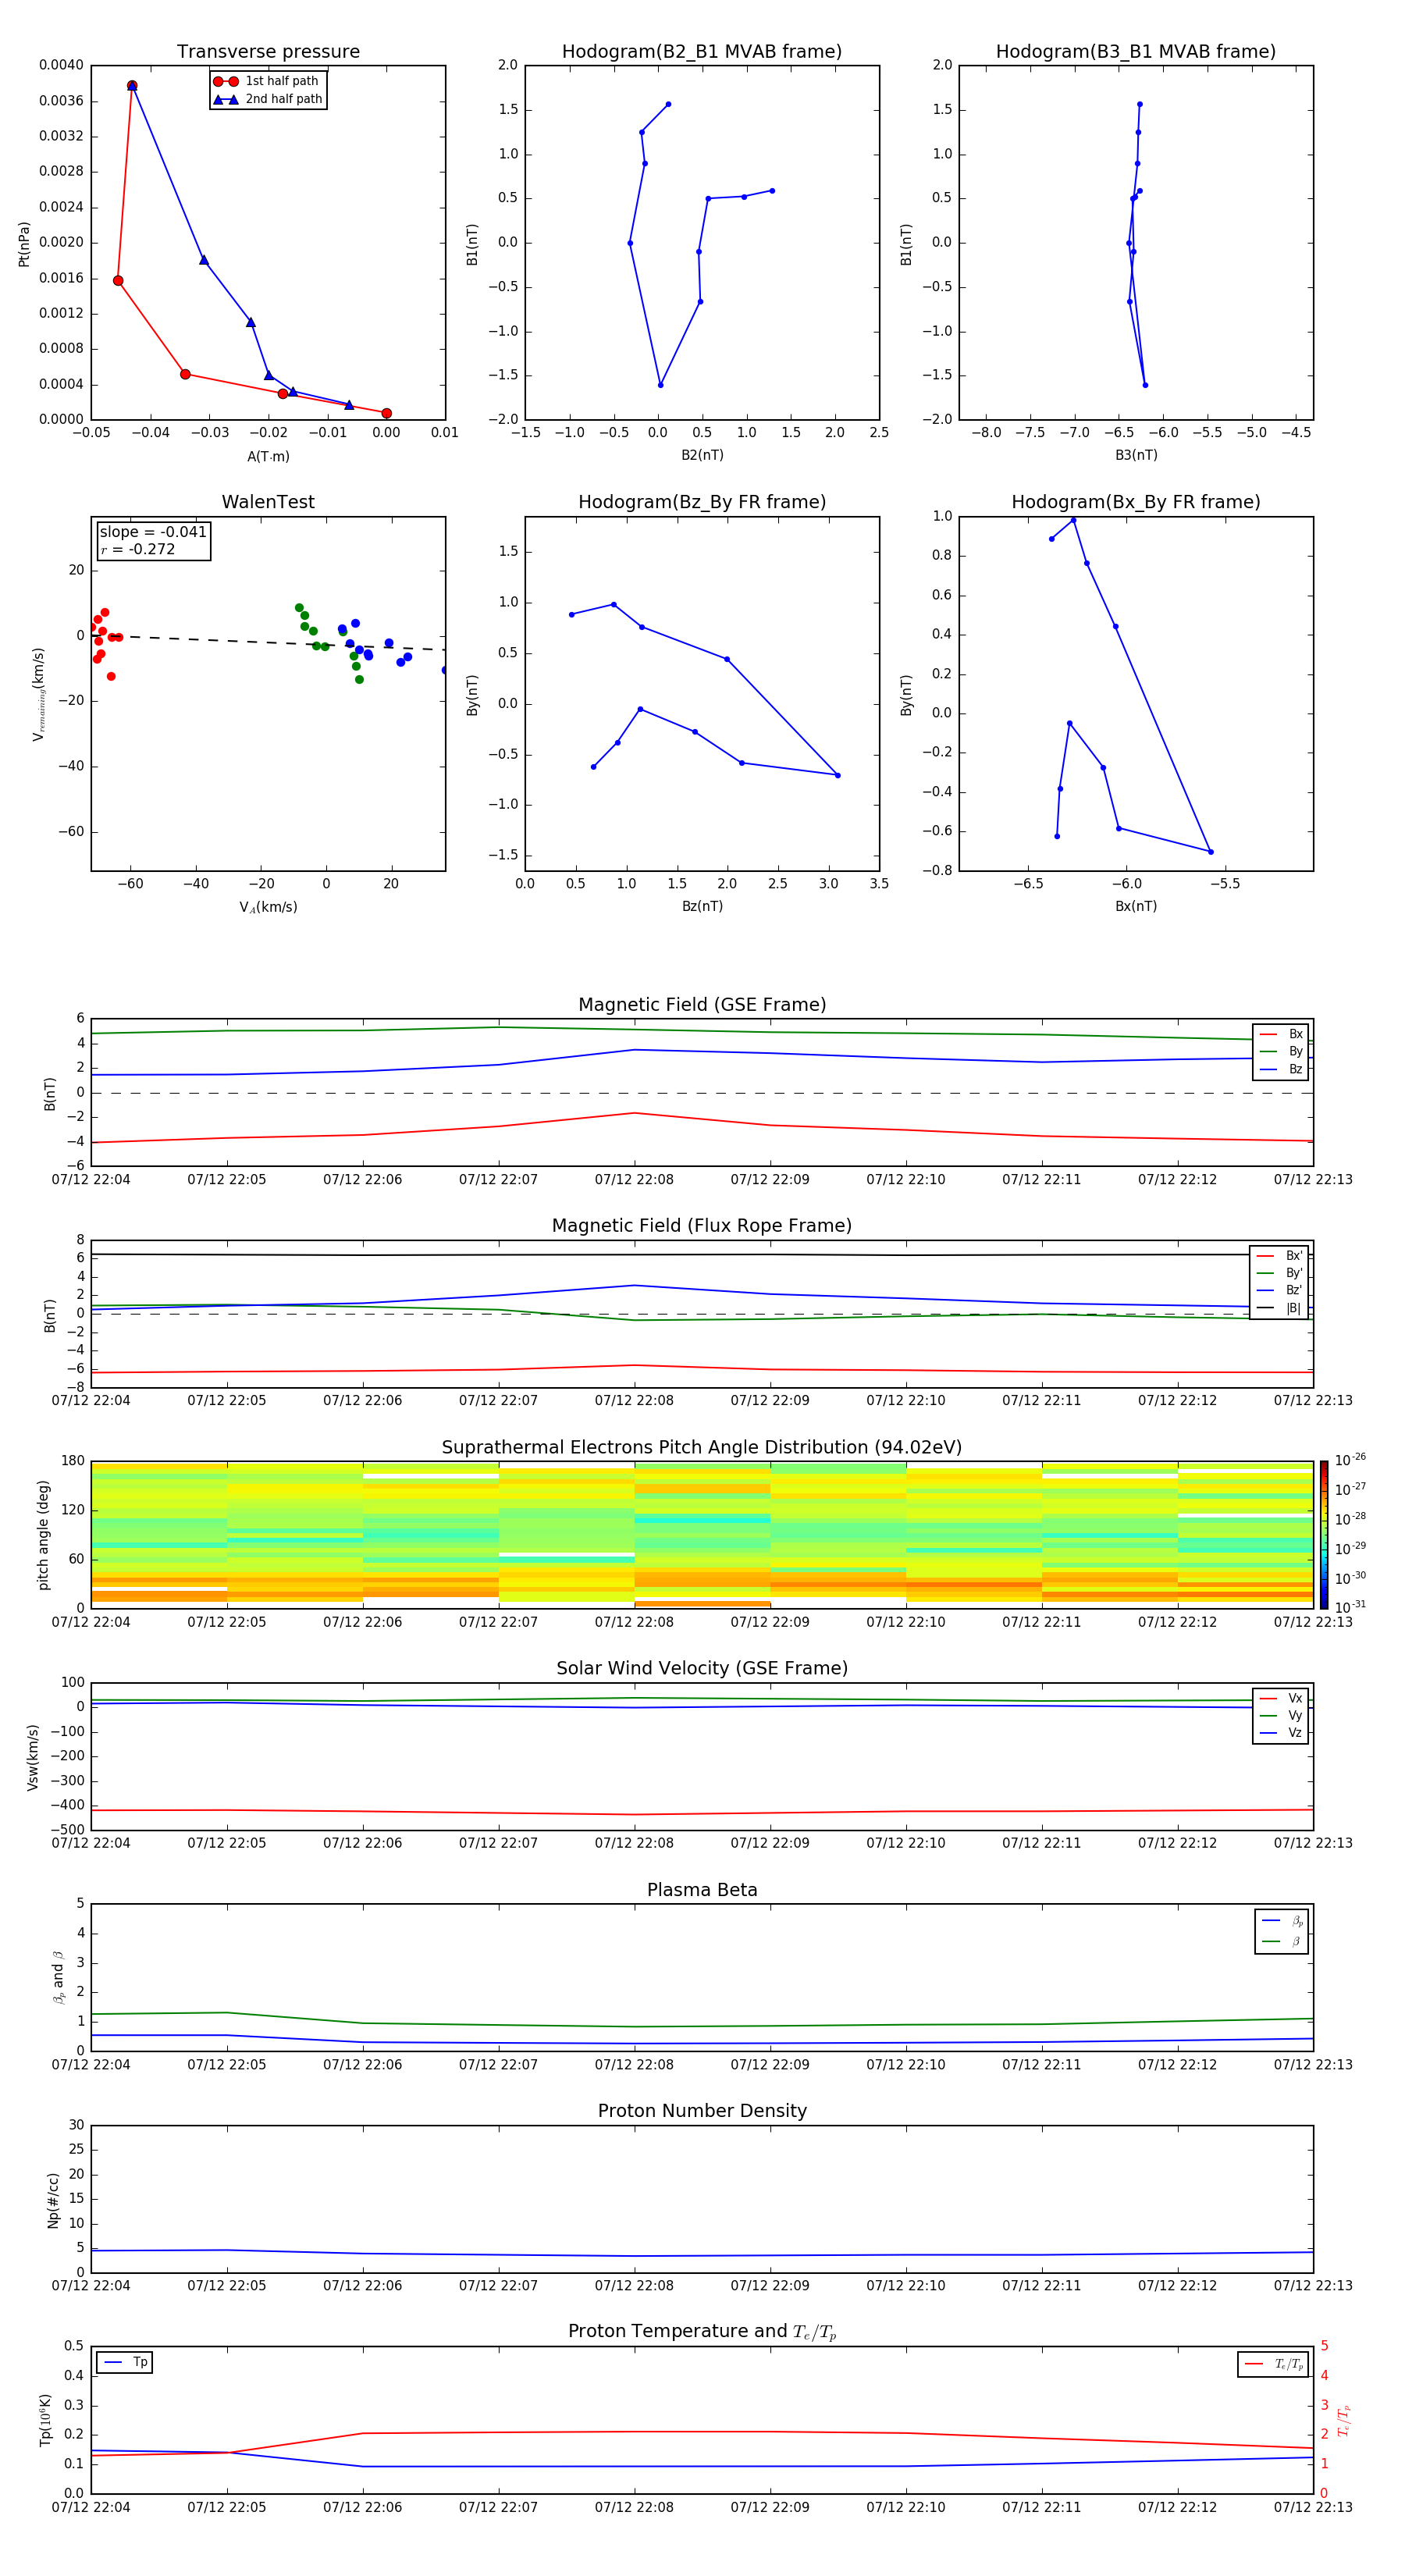Click the 'B3(nT)' x-axis label

tap(1136, 455)
